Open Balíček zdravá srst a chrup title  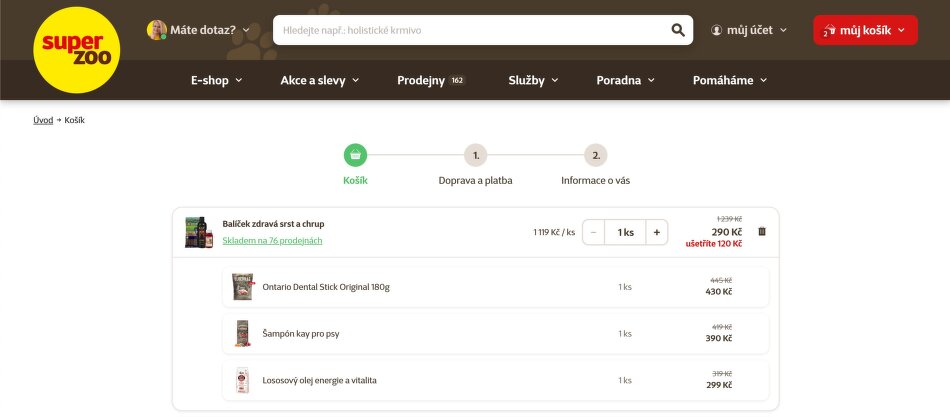point(273,224)
